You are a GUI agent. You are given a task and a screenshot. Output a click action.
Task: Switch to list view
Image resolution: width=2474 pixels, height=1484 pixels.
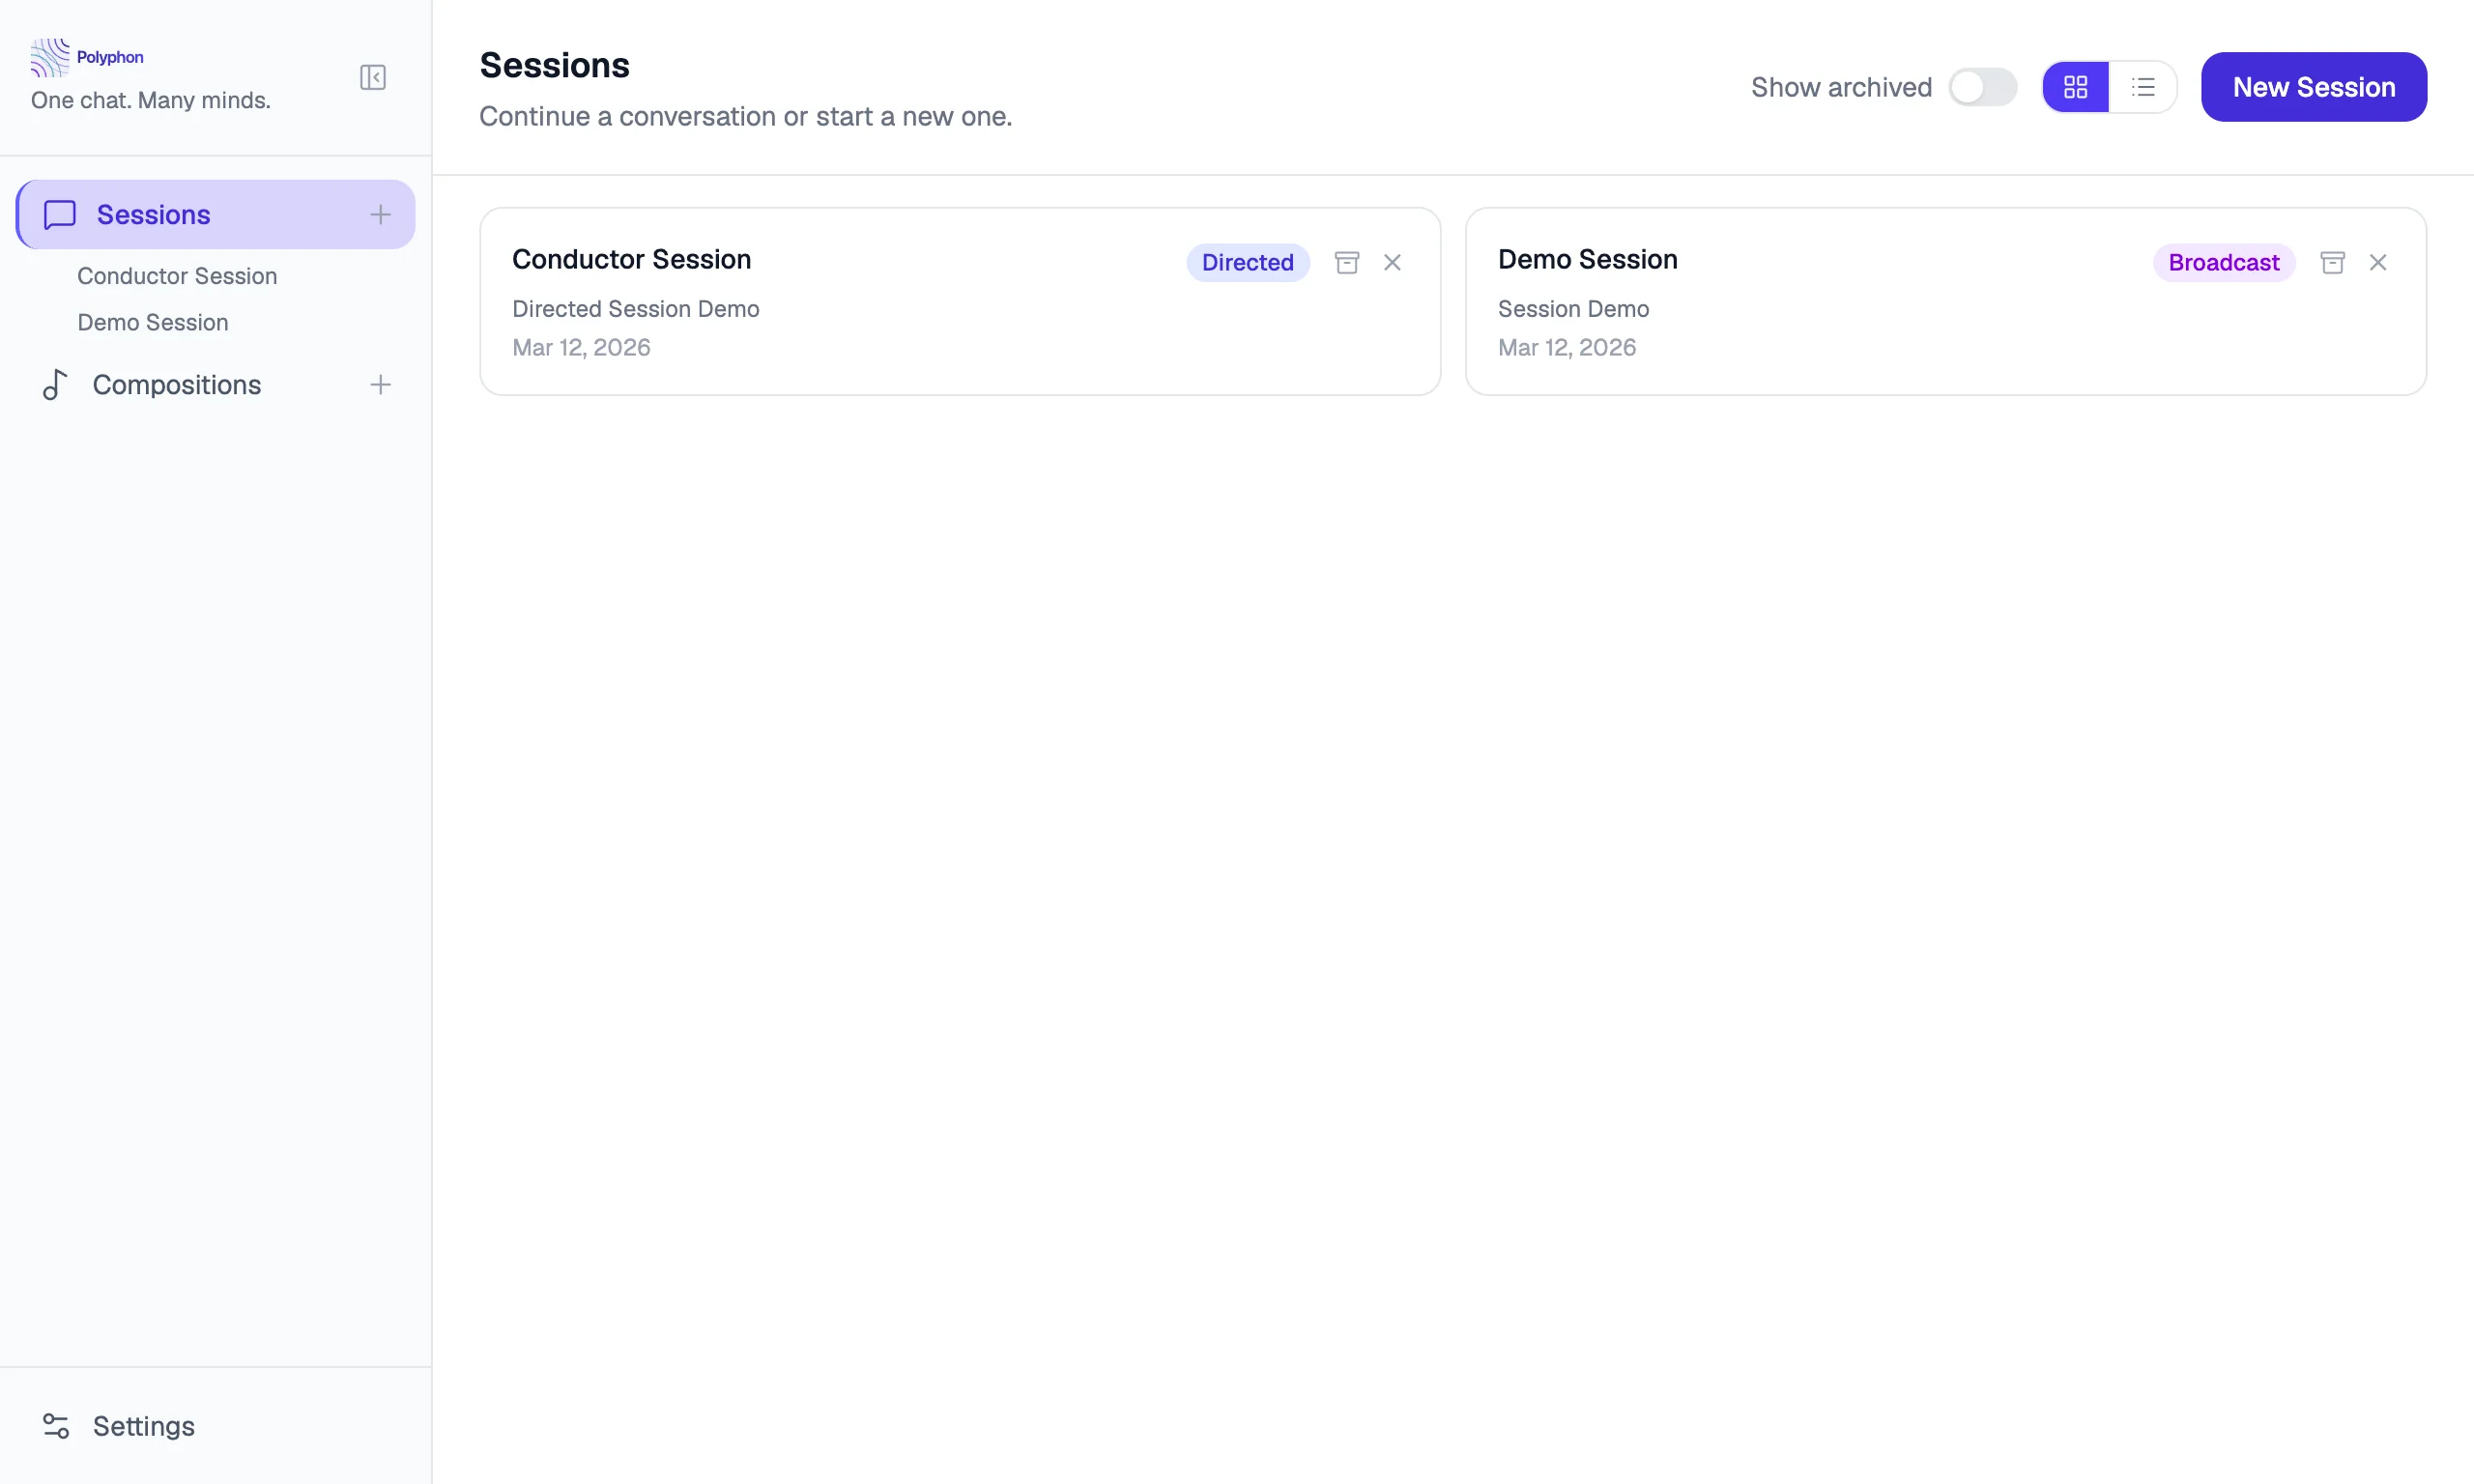pos(2143,87)
